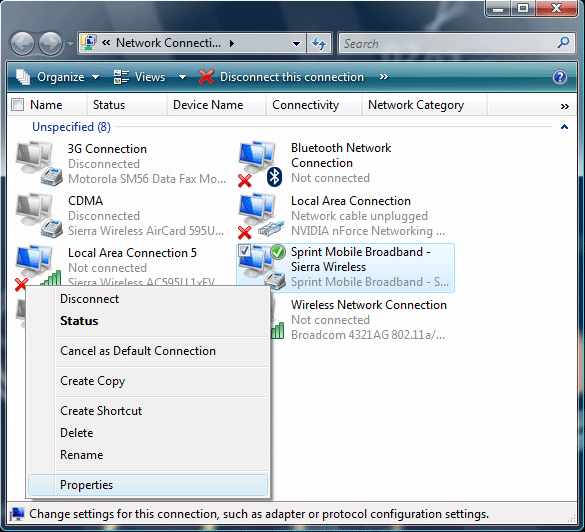Show hidden columns chevron in header
Image resolution: width=585 pixels, height=532 pixels.
[564, 107]
